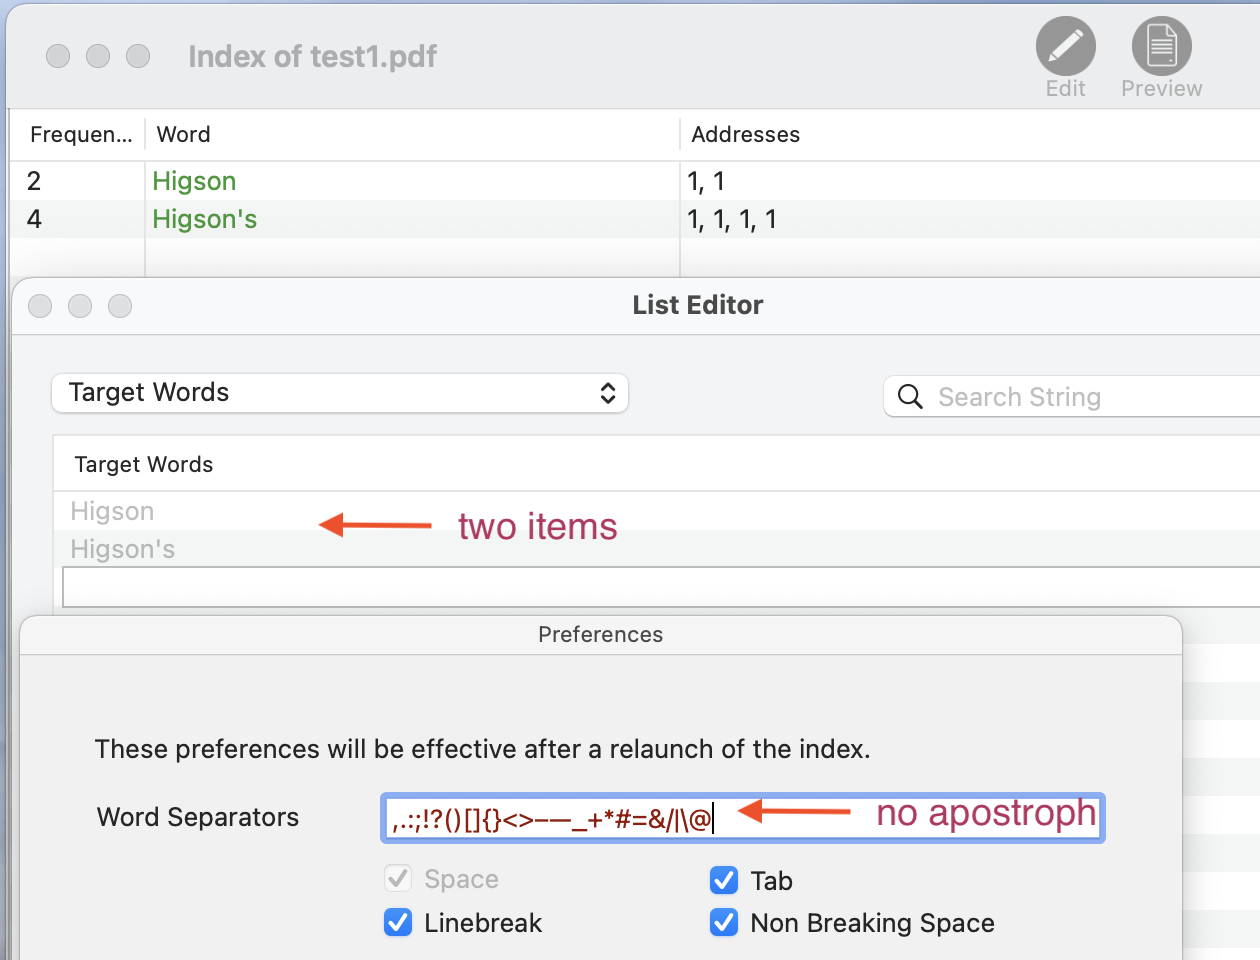1260x960 pixels.
Task: Zoom the List Editor window
Action: 120,306
